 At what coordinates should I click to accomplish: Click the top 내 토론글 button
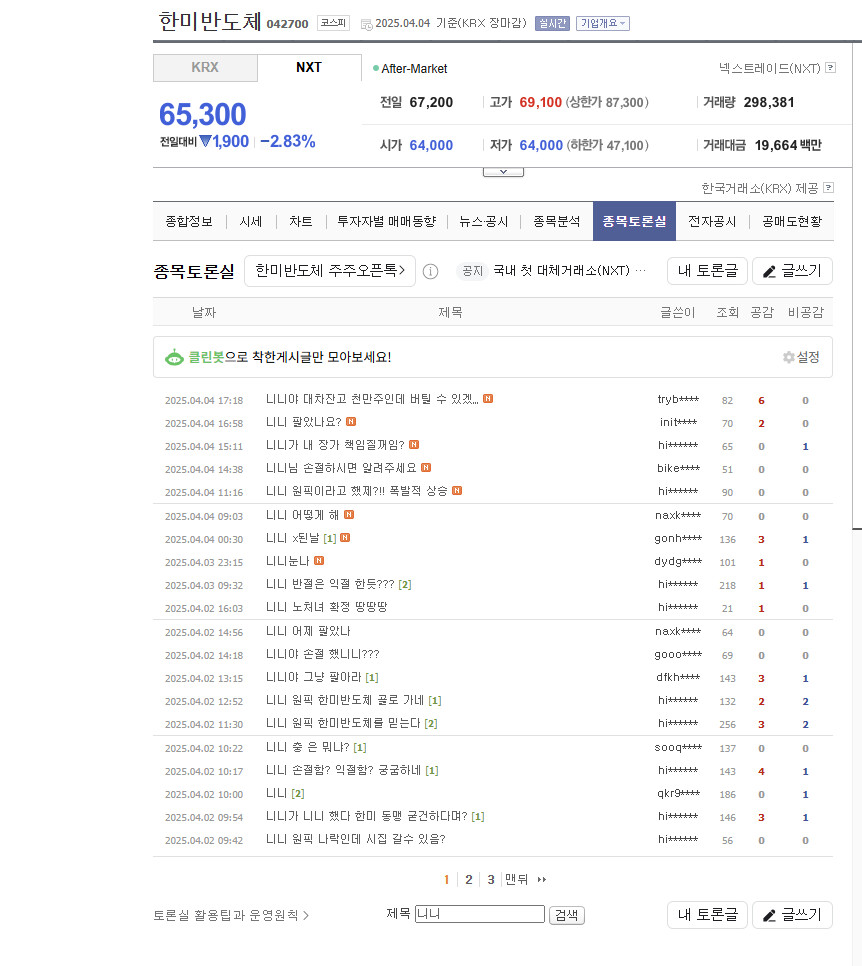(x=707, y=270)
